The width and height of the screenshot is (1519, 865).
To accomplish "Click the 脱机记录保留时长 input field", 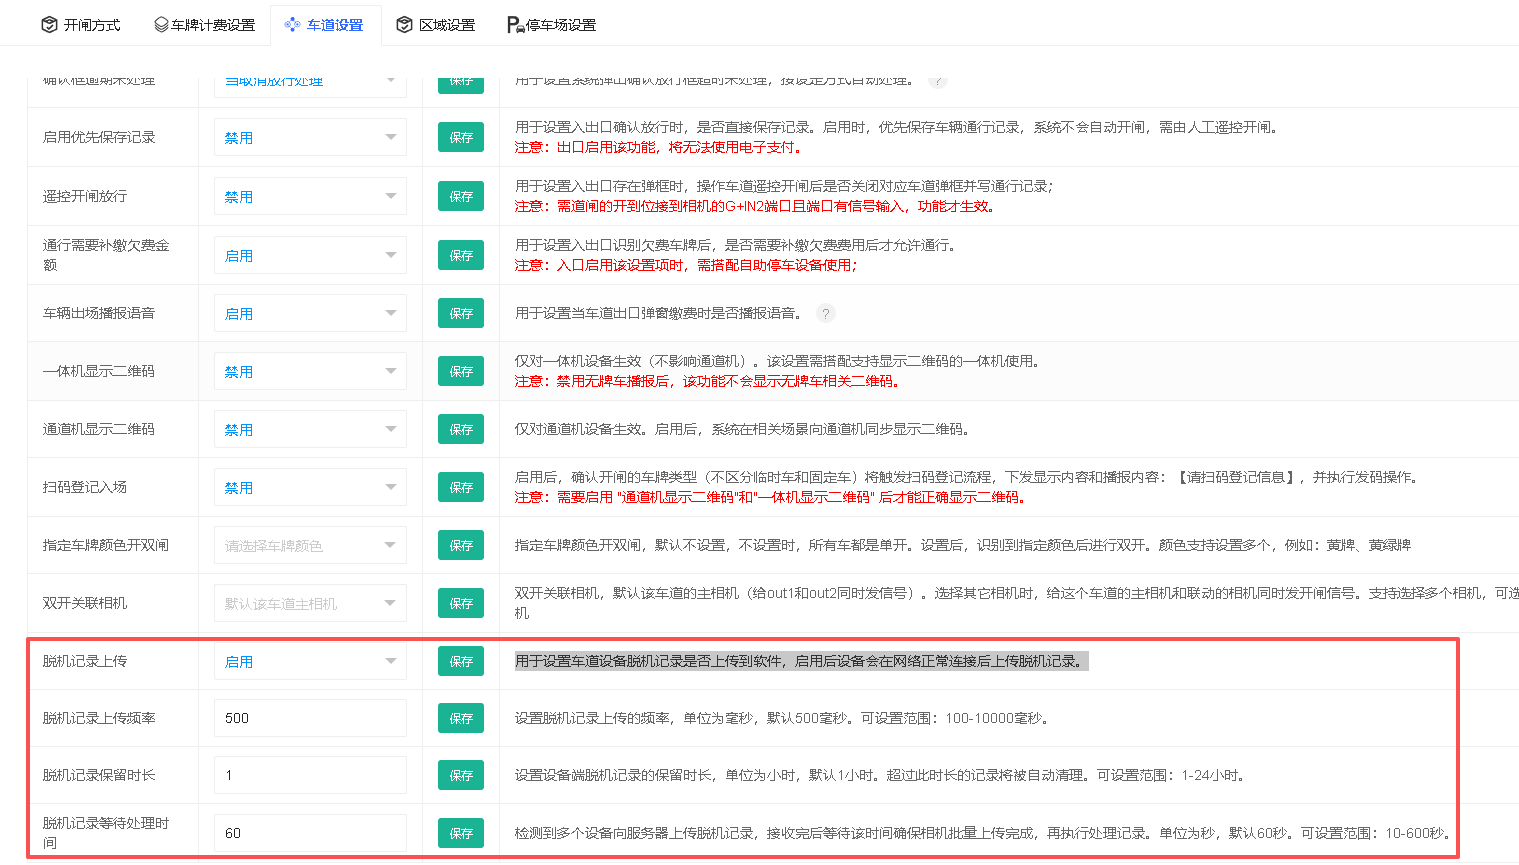I will 310,775.
